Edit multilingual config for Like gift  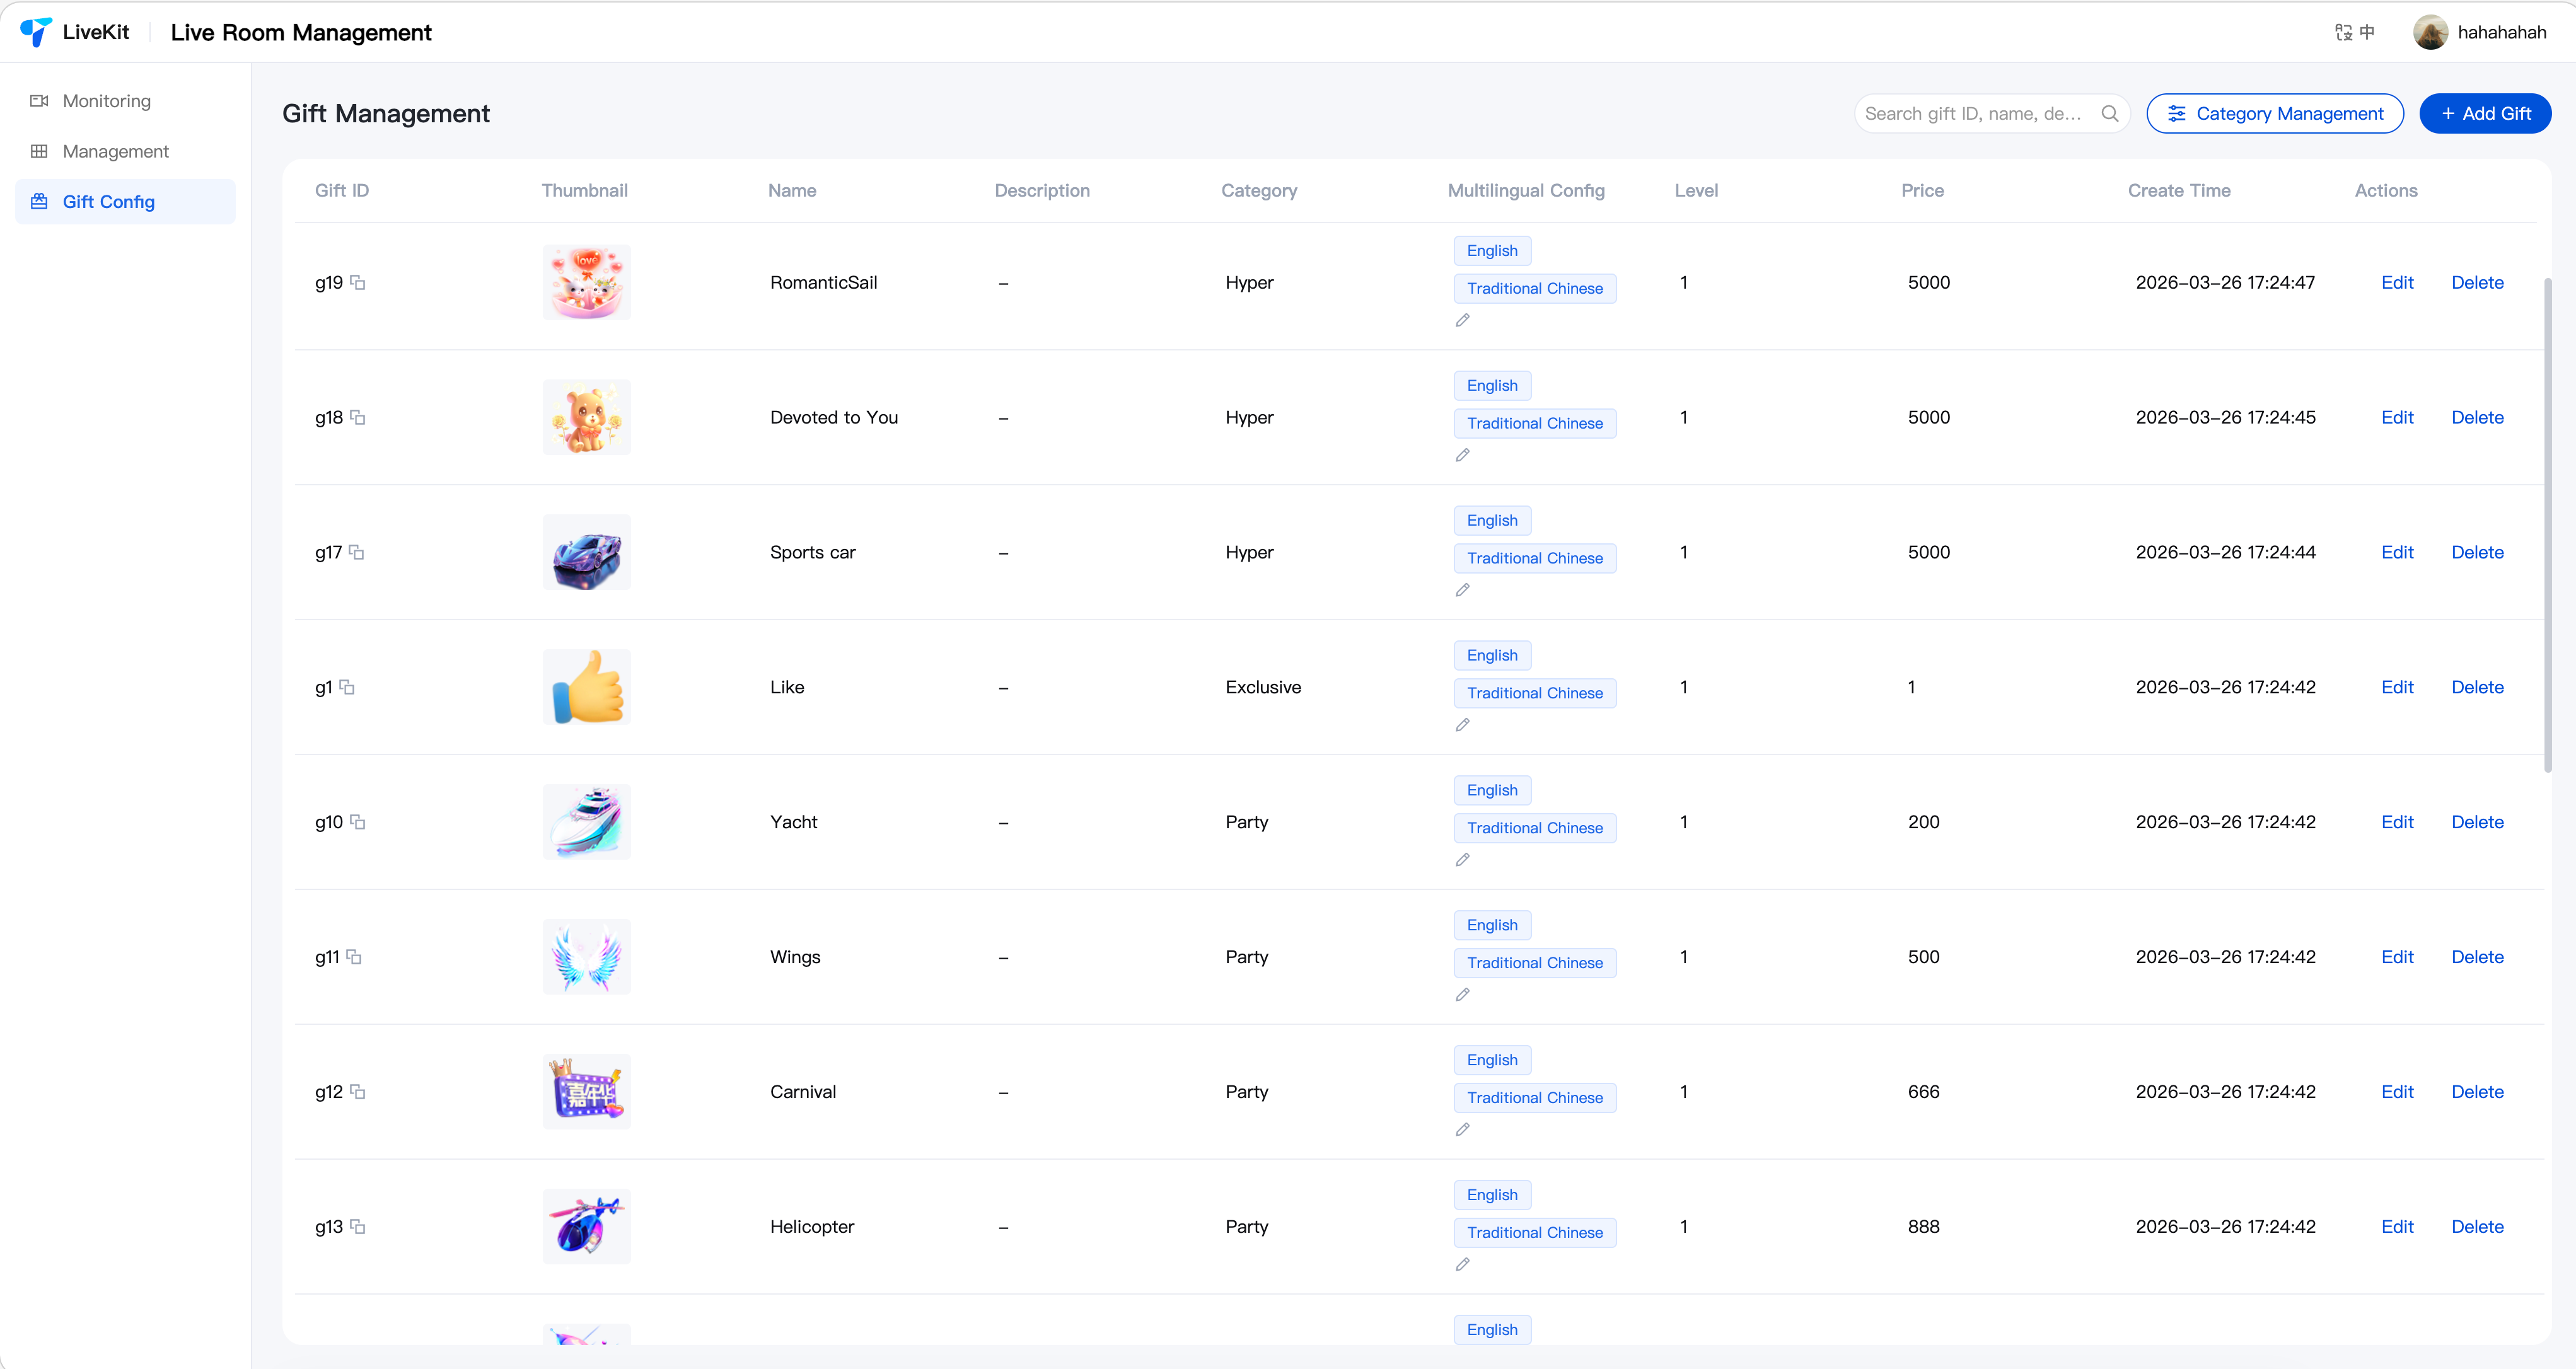(1462, 726)
